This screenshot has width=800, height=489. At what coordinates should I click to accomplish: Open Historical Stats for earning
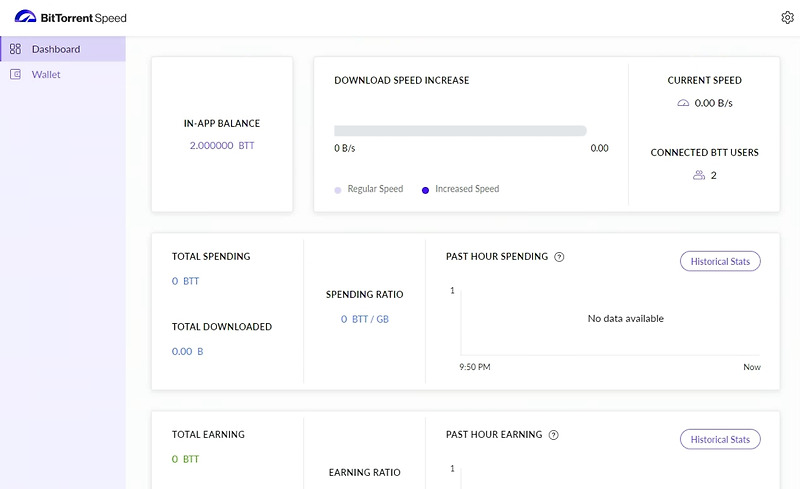click(720, 439)
